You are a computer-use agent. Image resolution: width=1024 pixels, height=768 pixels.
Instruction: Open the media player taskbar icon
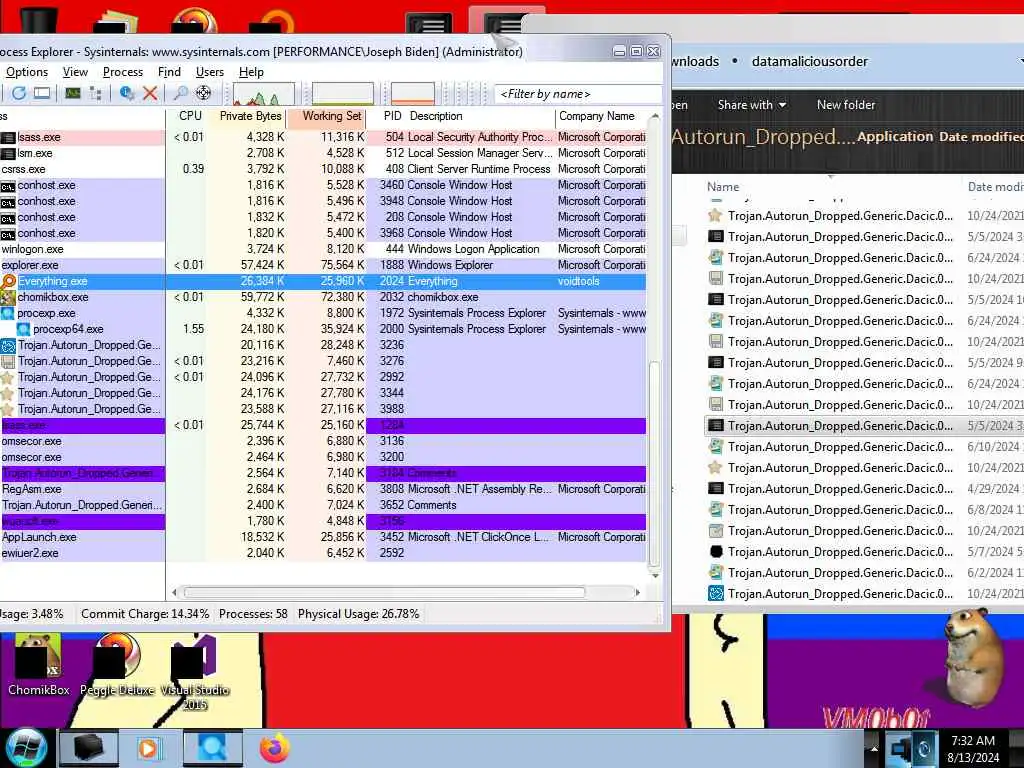point(148,748)
